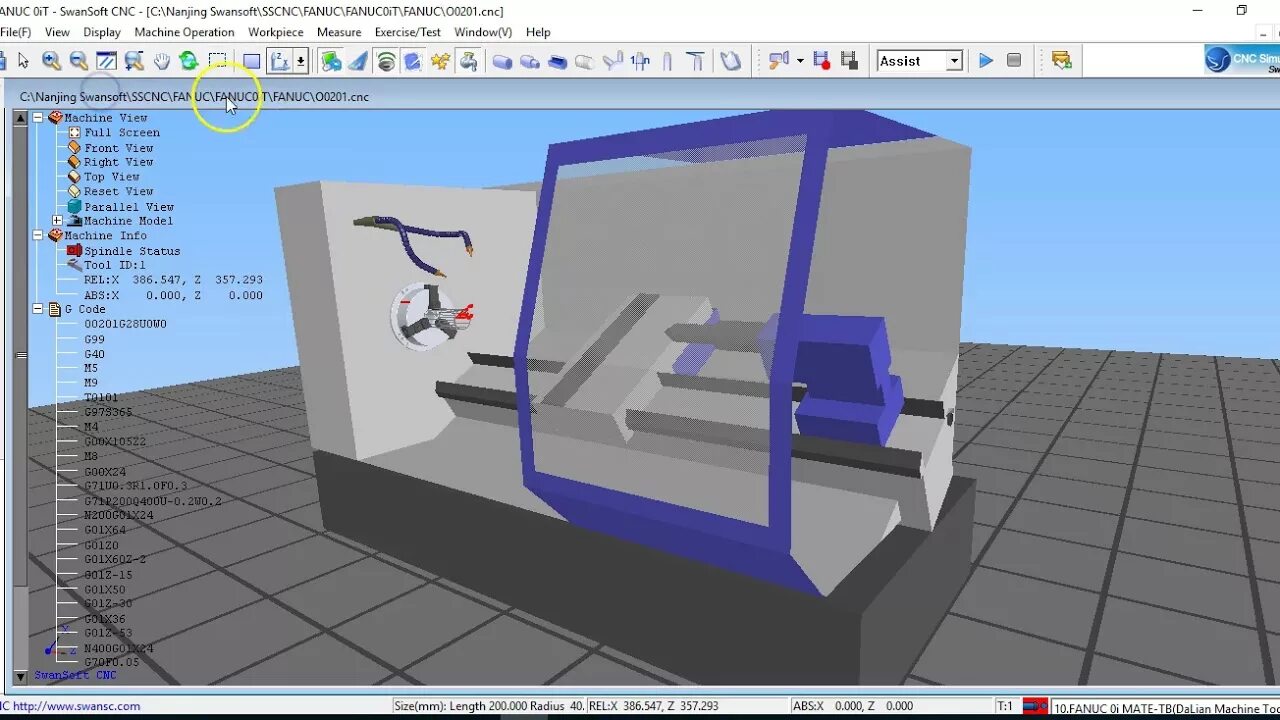The height and width of the screenshot is (720, 1280).
Task: Open the Workpiece menu
Action: point(276,32)
